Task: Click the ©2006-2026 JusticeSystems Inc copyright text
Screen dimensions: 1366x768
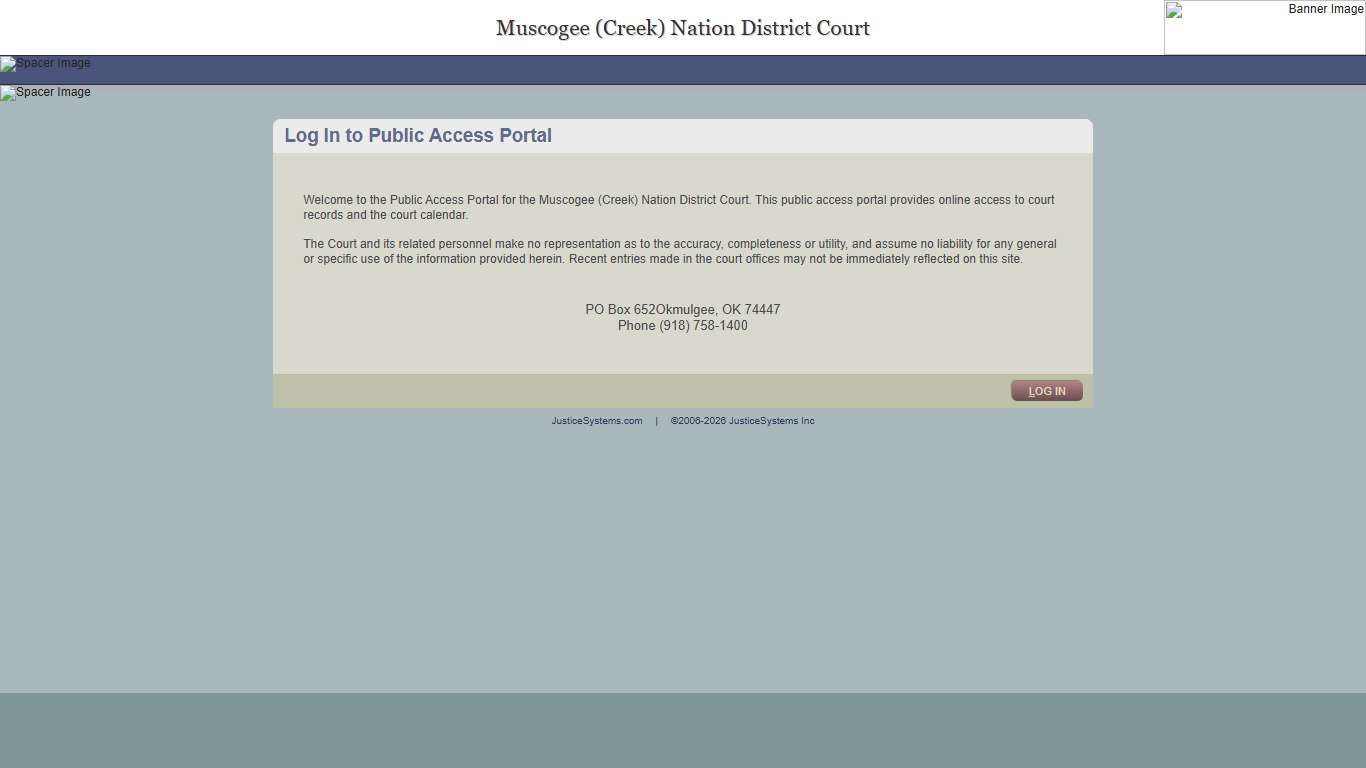Action: pos(742,421)
